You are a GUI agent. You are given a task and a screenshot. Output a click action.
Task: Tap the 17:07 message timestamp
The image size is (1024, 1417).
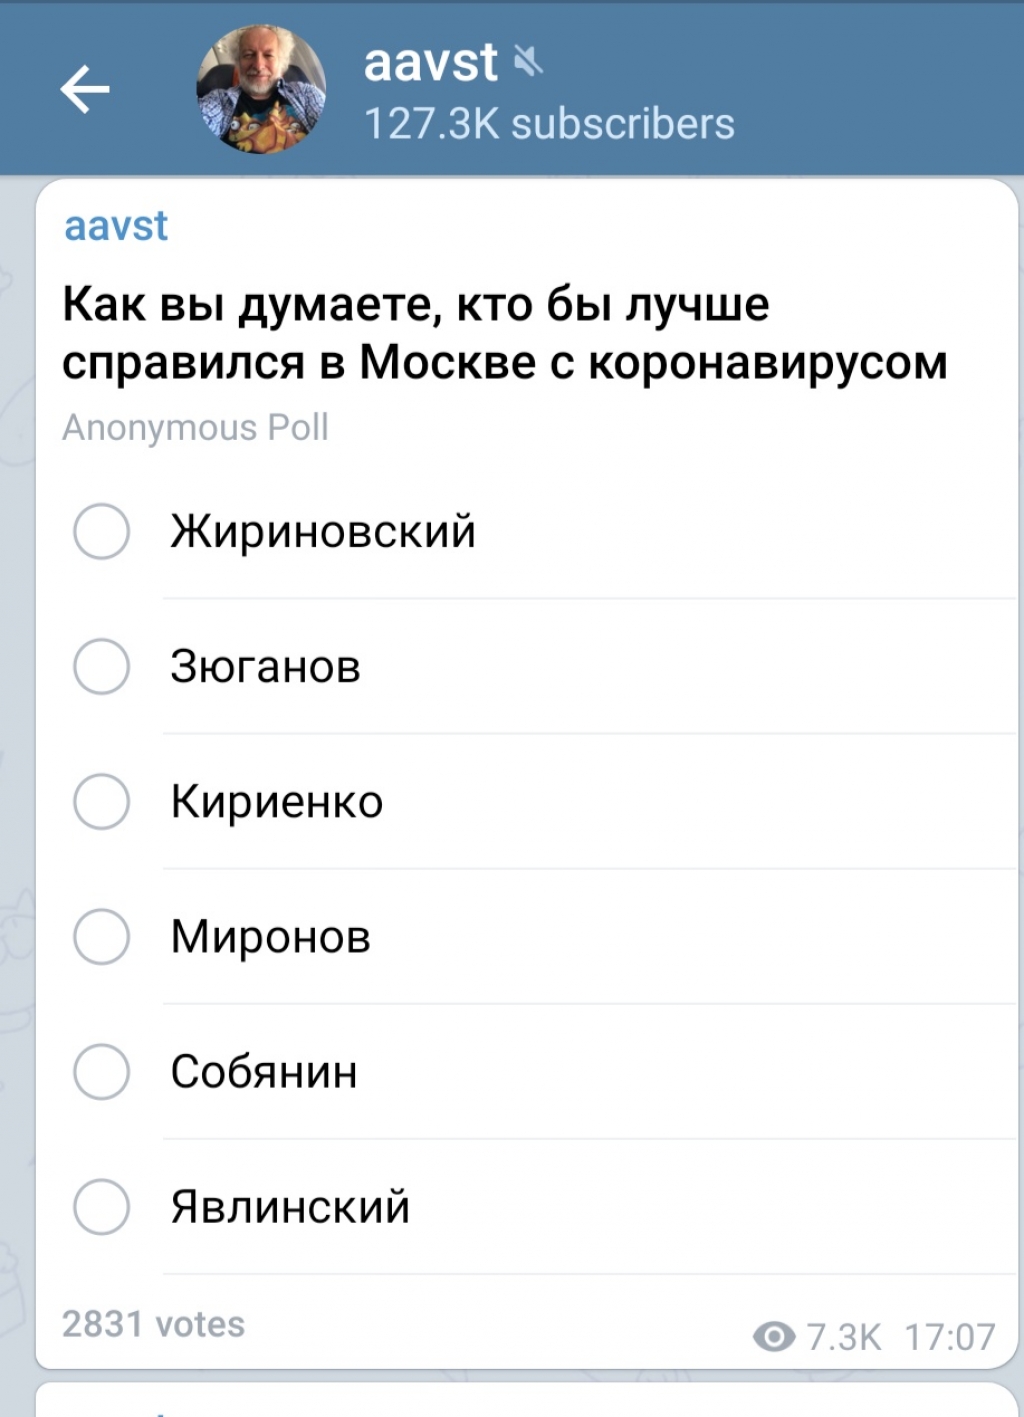coord(950,1337)
